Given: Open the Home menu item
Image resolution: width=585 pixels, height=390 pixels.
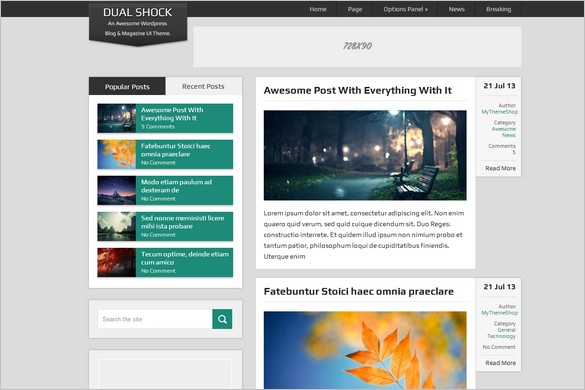Looking at the screenshot, I should pyautogui.click(x=318, y=9).
